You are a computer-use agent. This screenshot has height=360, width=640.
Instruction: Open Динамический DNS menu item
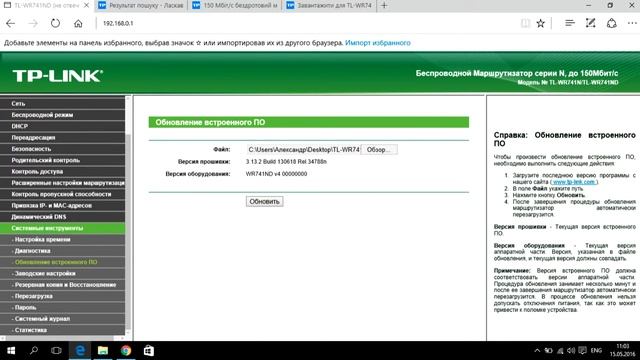coord(62,217)
